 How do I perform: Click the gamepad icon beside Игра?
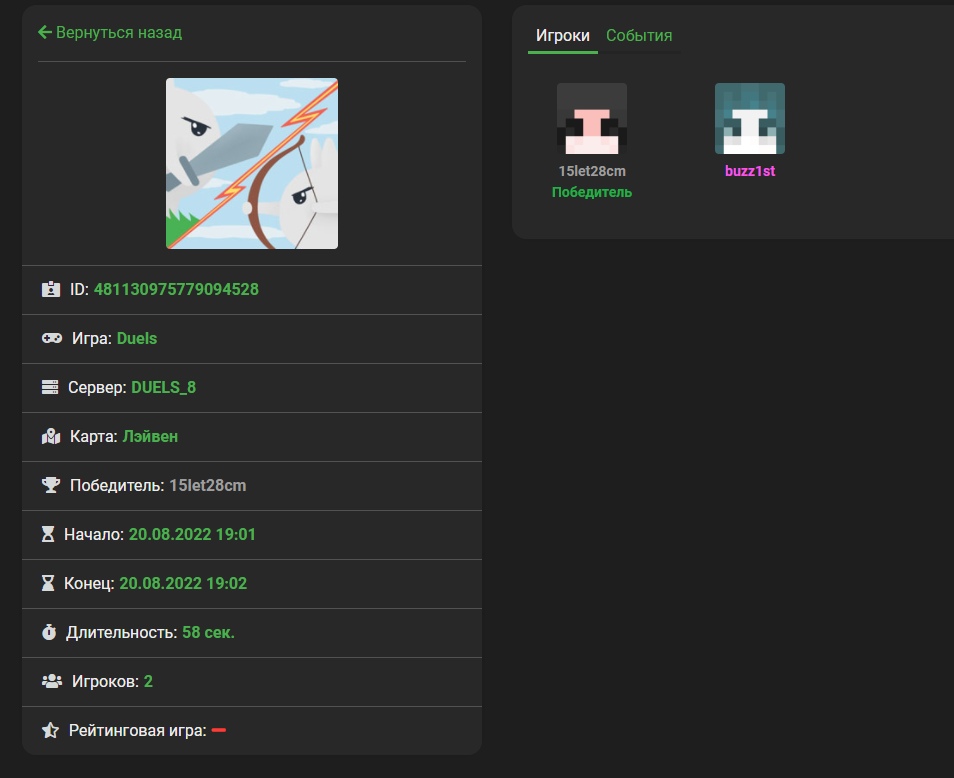pos(51,339)
